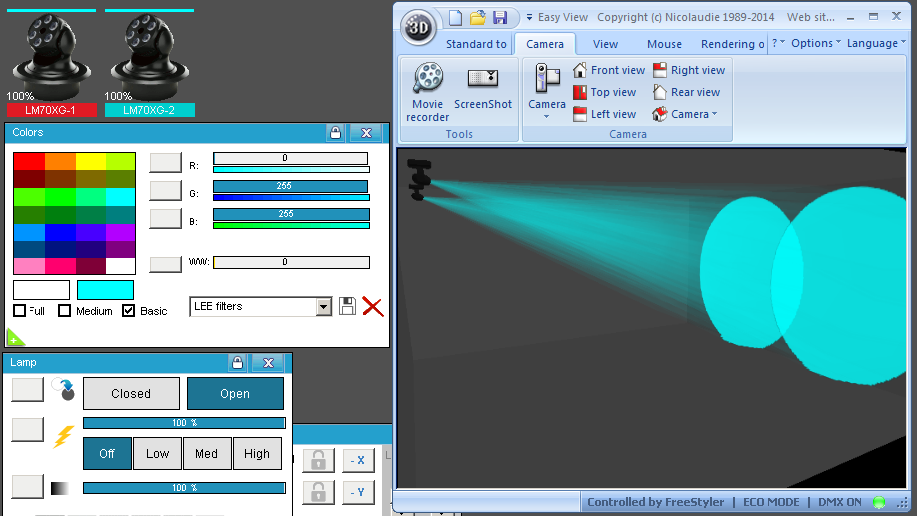
Task: Open the View ribbon tab
Action: tap(605, 44)
